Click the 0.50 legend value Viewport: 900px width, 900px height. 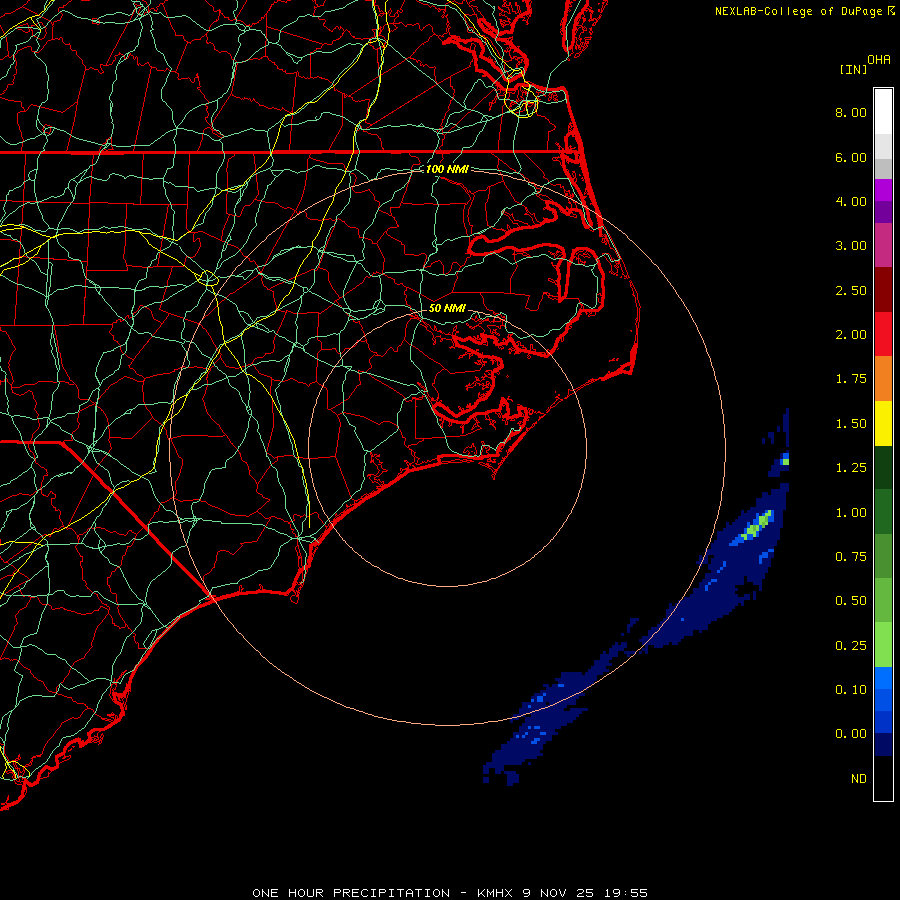click(x=851, y=601)
